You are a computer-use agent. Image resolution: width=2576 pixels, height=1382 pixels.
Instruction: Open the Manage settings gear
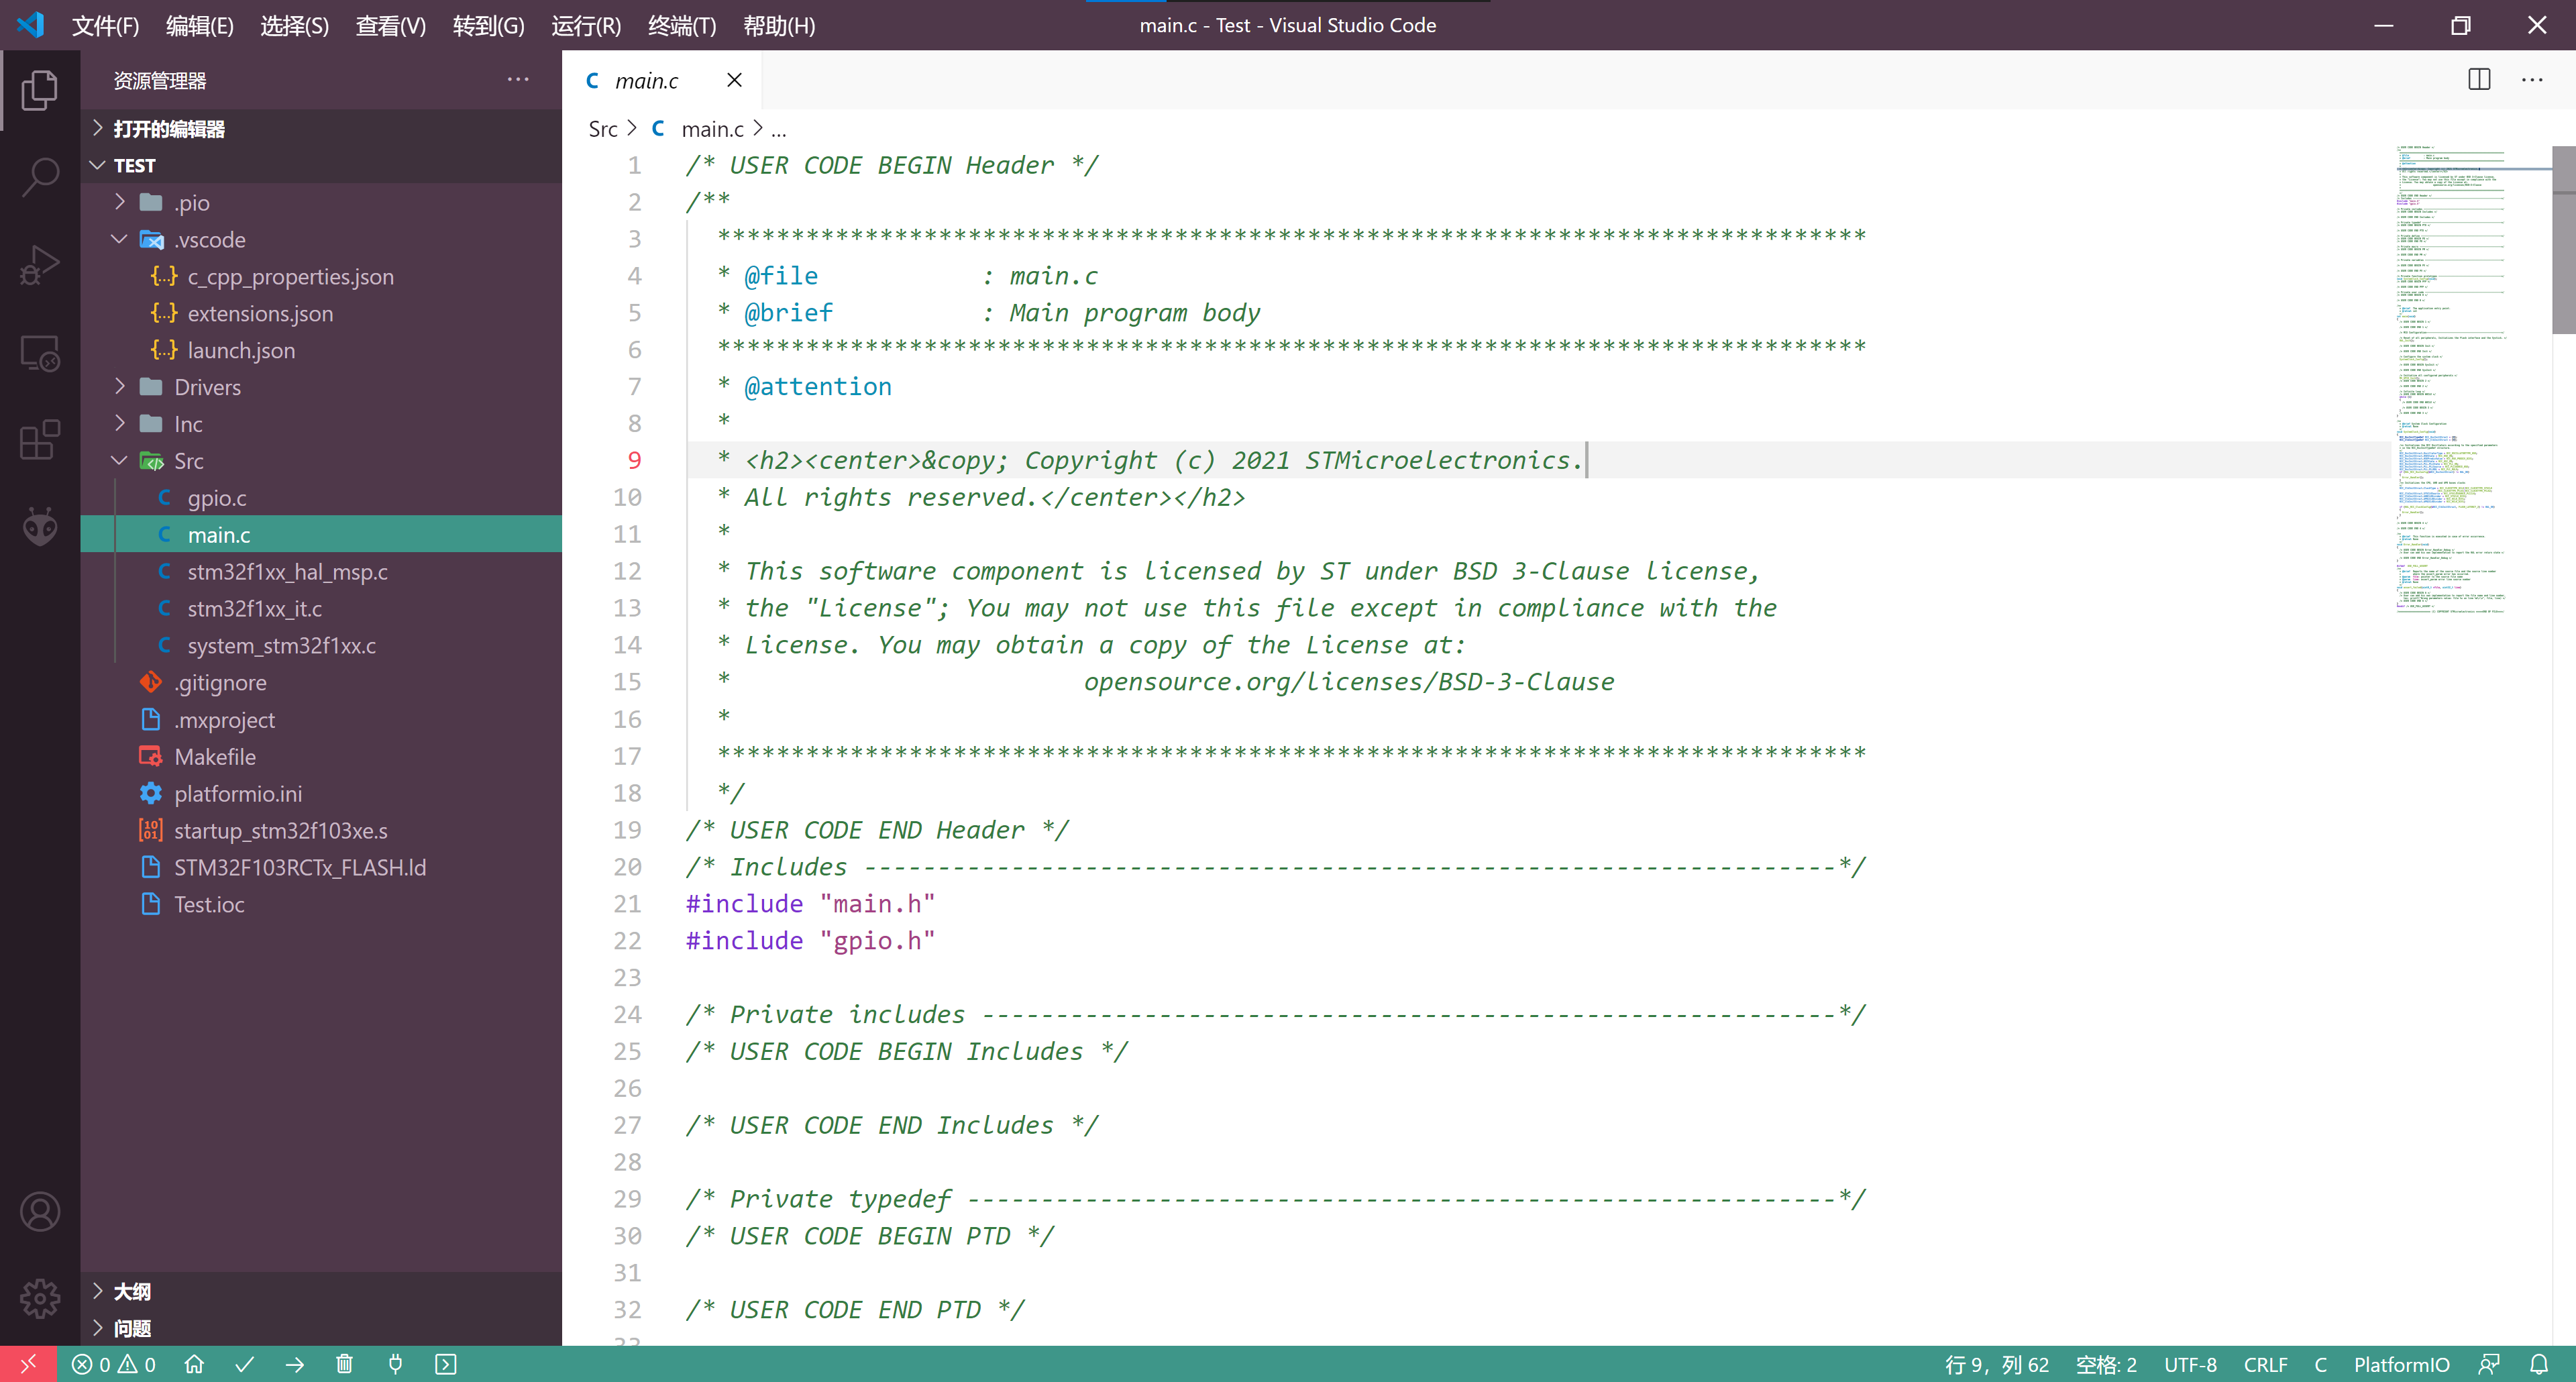40,1298
